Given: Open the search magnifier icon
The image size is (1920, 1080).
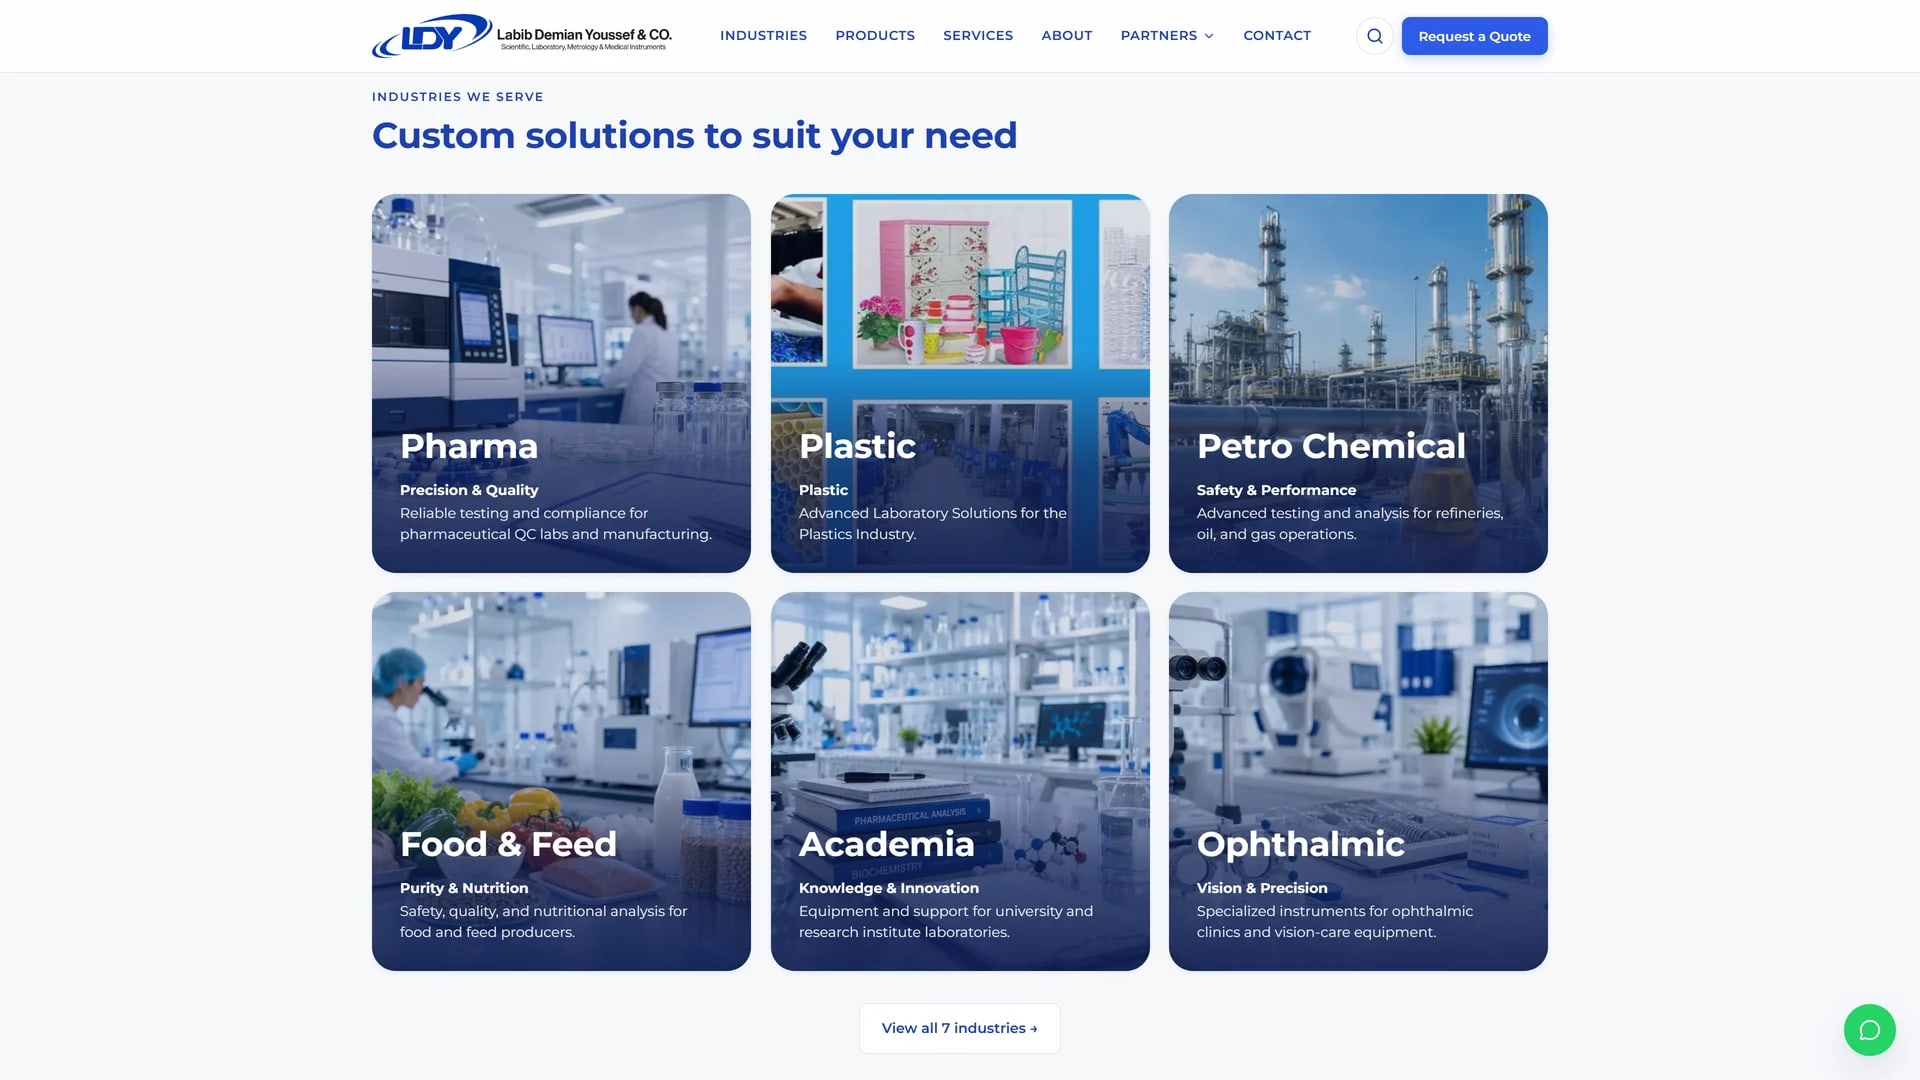Looking at the screenshot, I should pos(1375,36).
